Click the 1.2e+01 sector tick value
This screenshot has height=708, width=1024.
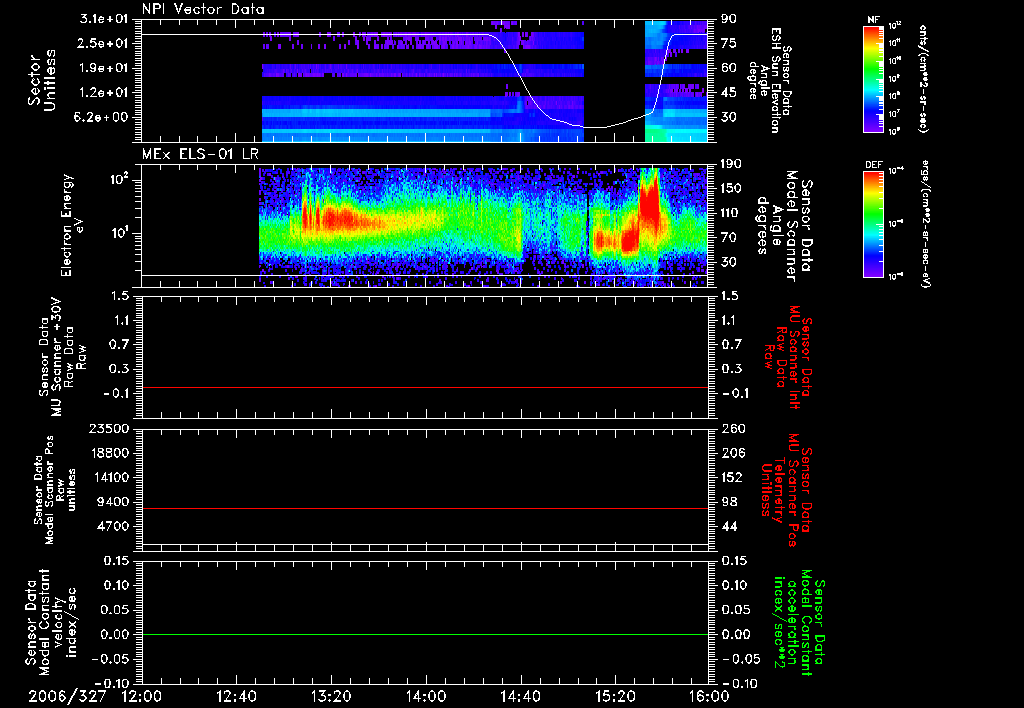tap(103, 93)
